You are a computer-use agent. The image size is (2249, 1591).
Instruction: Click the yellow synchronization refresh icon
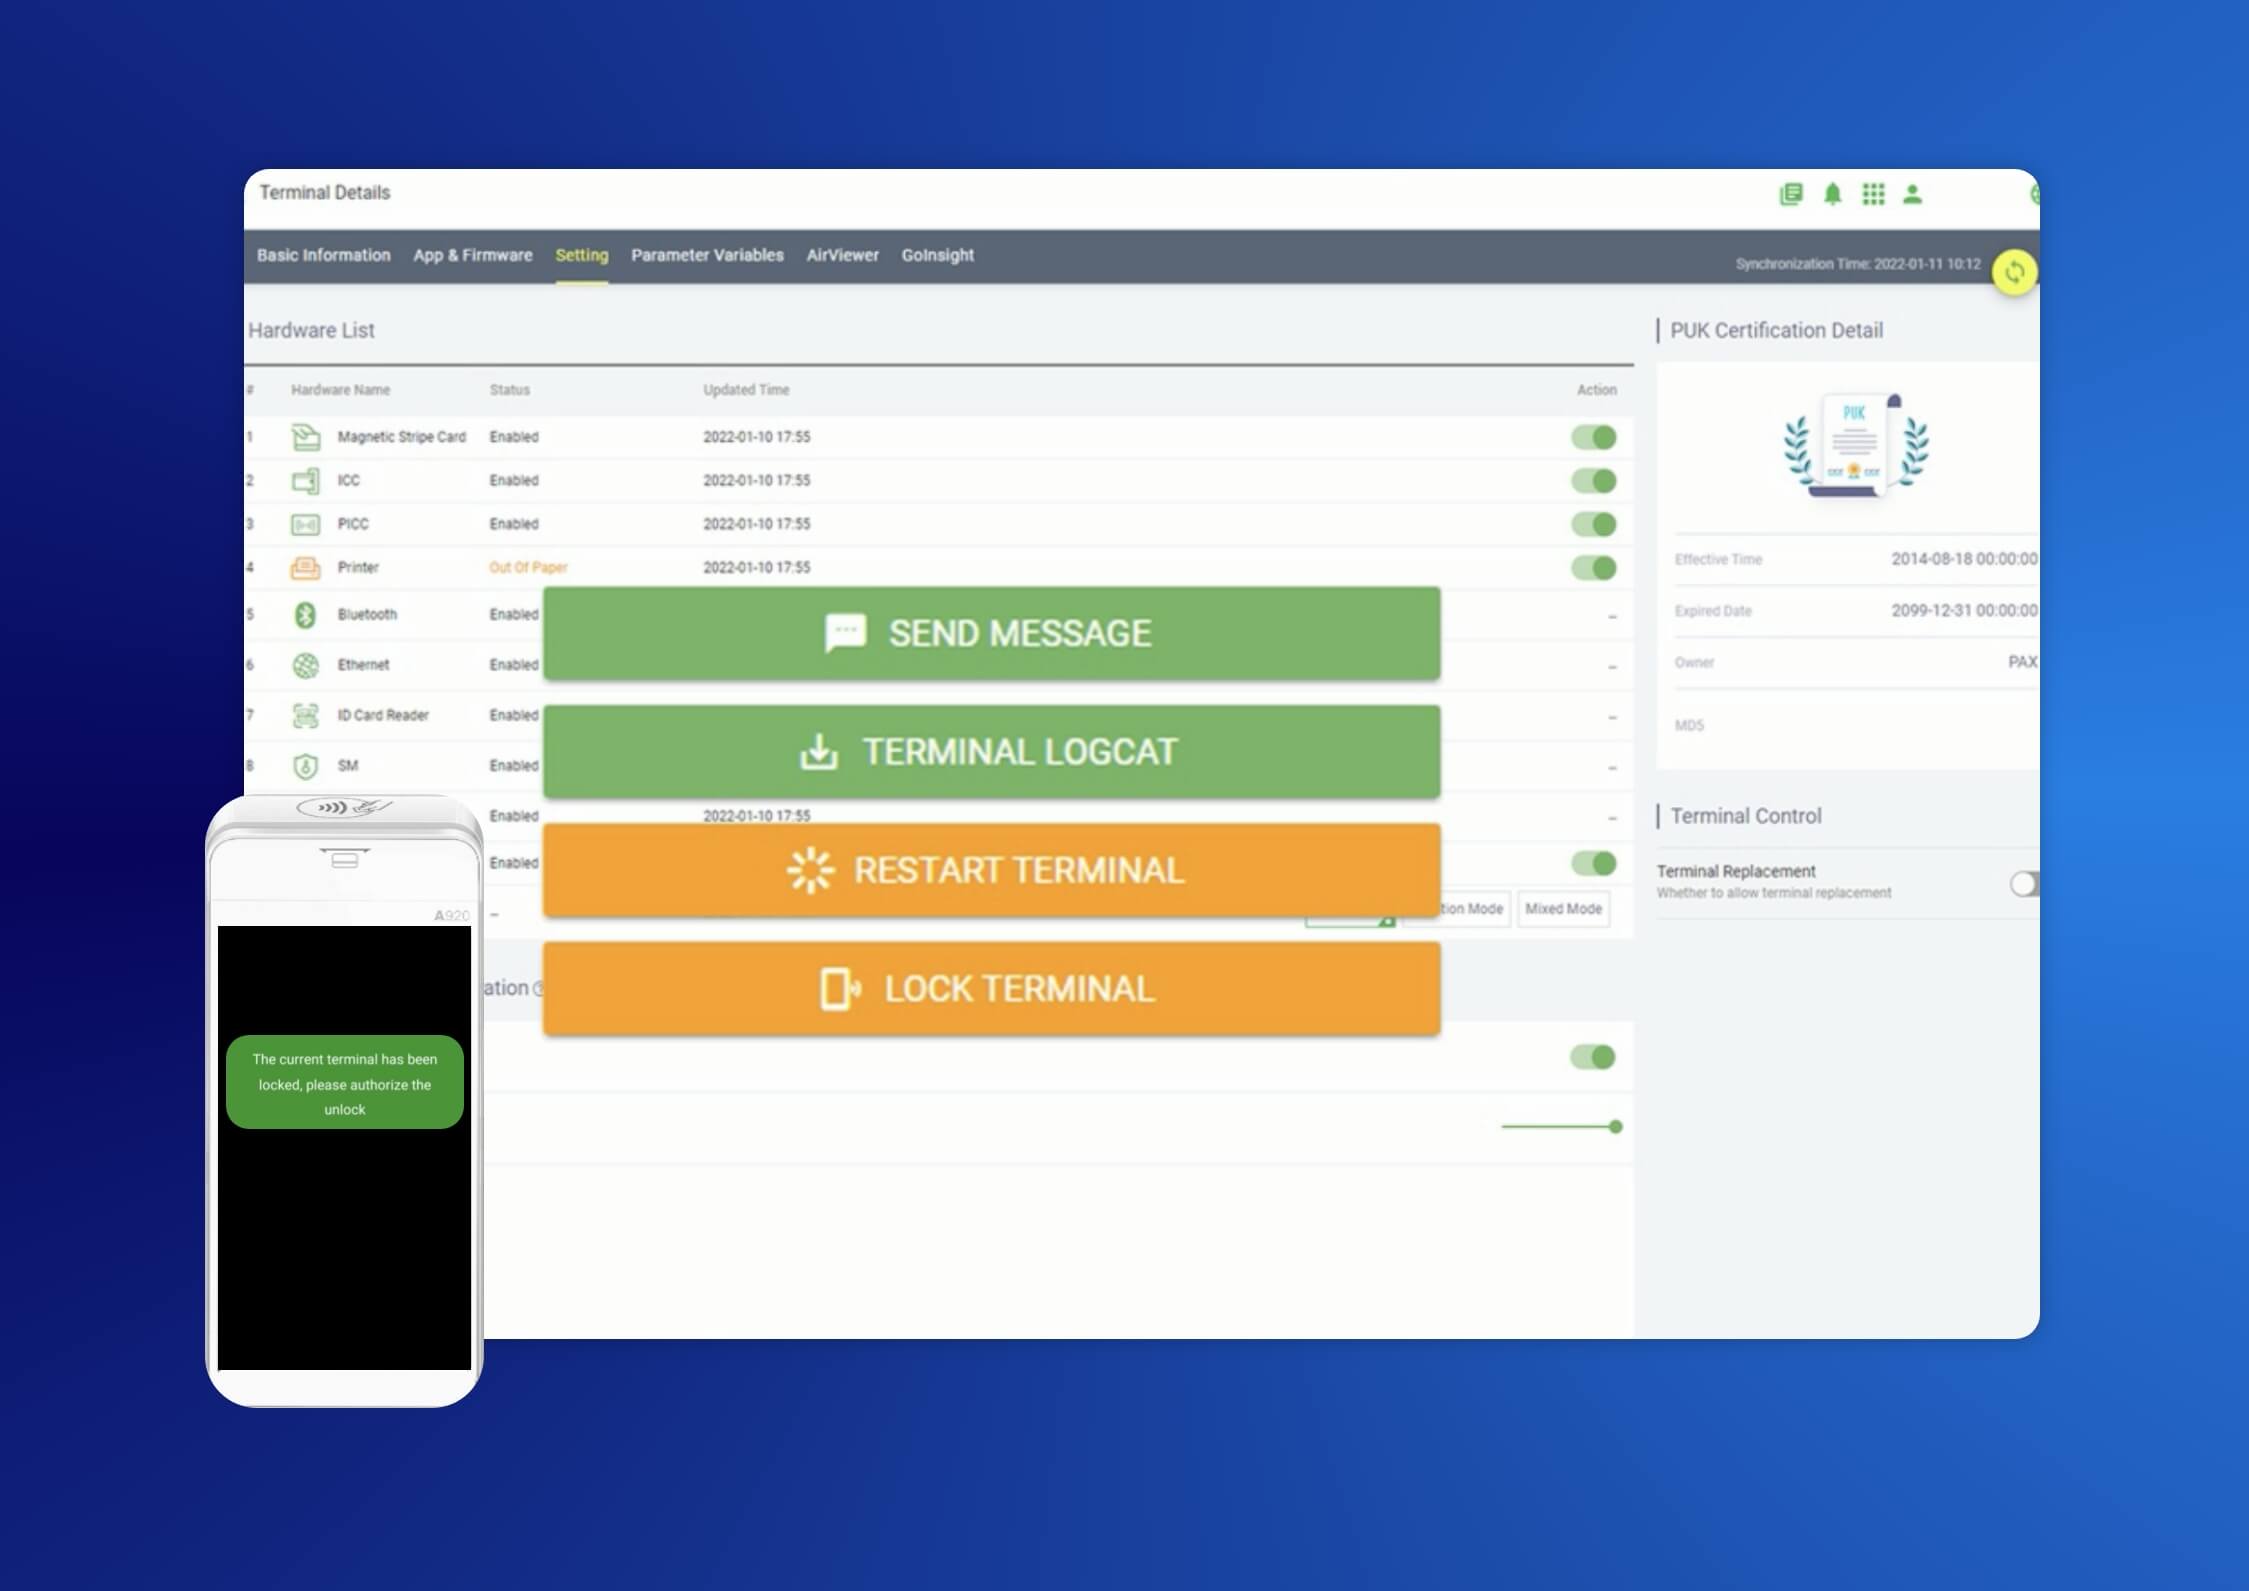pos(2013,272)
